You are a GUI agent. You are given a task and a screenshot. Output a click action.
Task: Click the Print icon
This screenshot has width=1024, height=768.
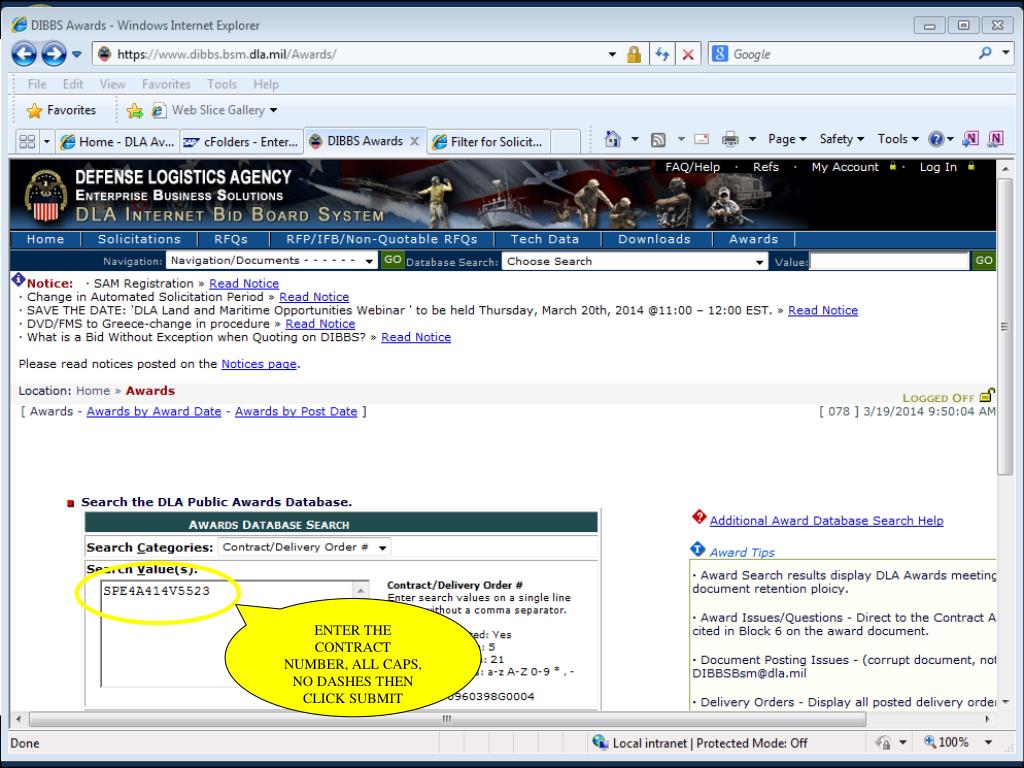pyautogui.click(x=730, y=138)
